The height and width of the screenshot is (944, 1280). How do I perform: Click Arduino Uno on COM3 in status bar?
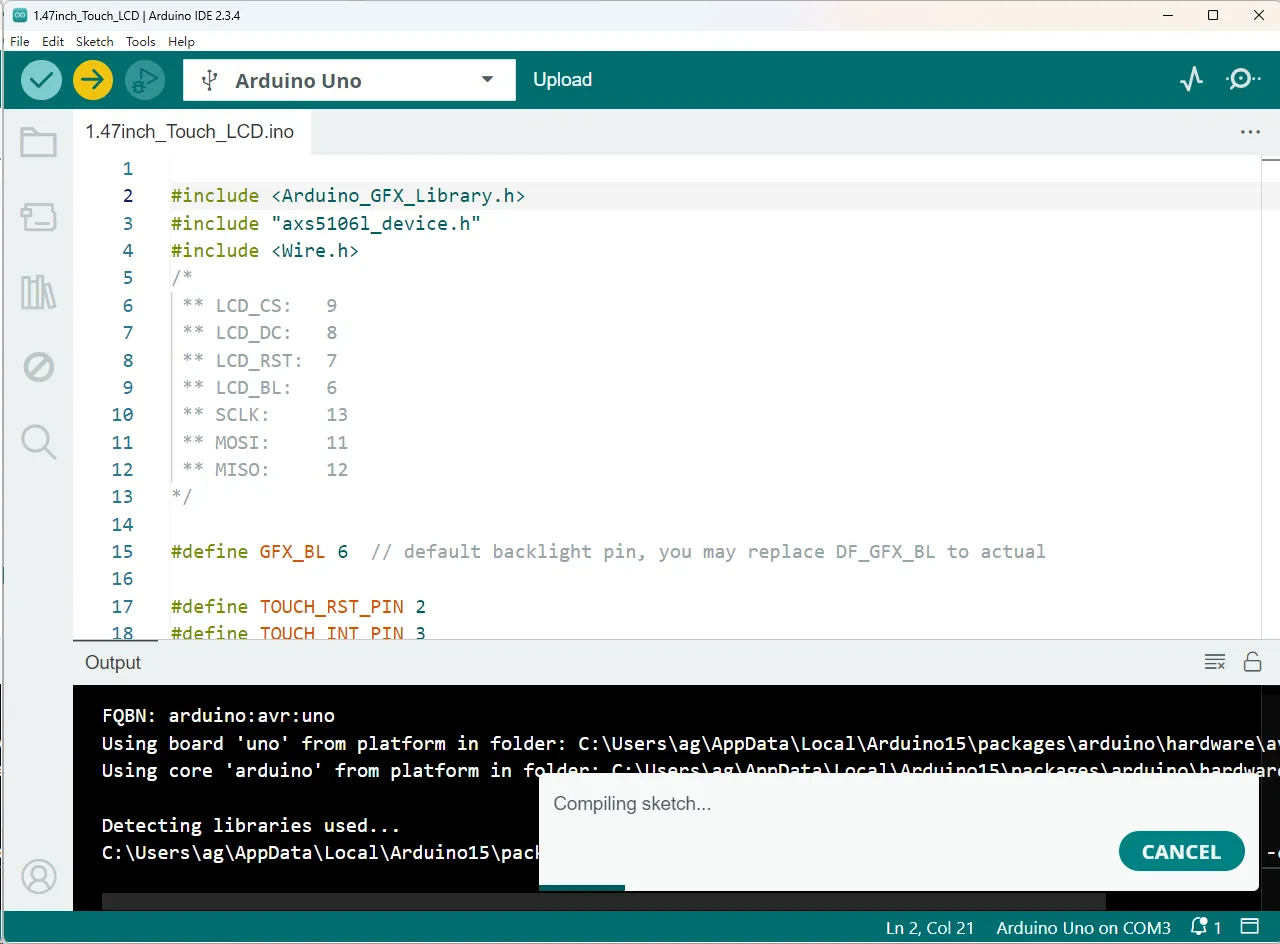coord(1083,928)
